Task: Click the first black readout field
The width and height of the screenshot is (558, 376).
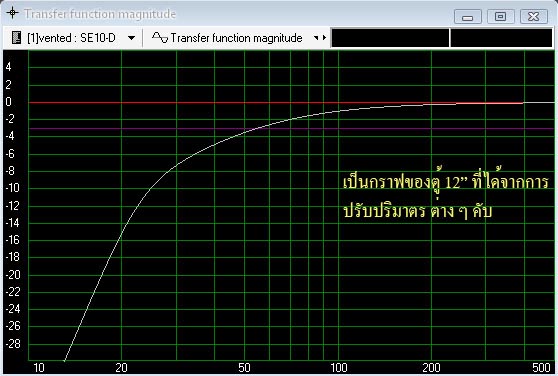Action: pos(390,38)
